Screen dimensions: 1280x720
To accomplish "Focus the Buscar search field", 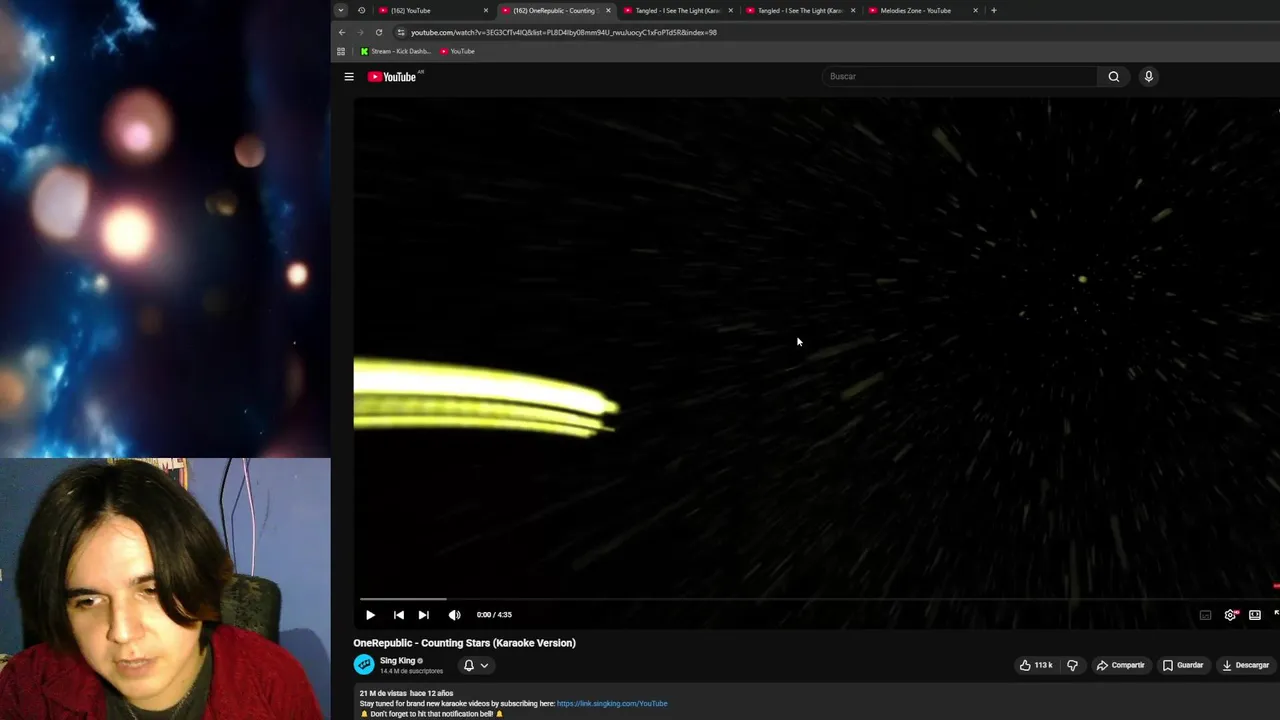I will click(960, 76).
